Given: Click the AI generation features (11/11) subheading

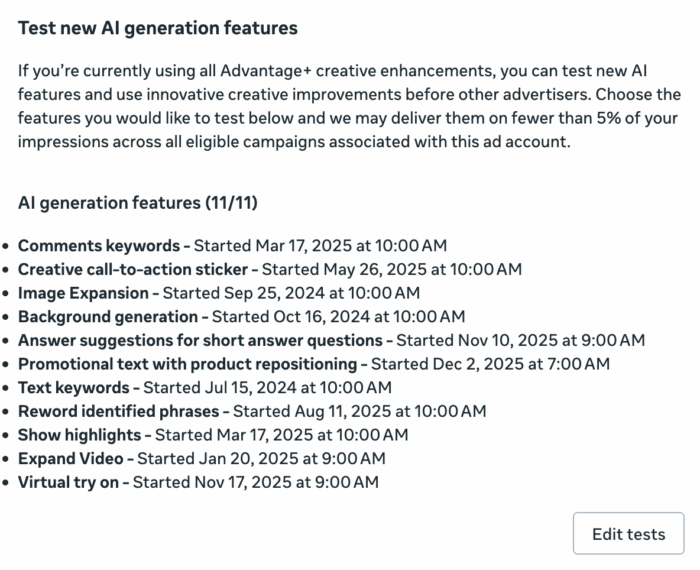Looking at the screenshot, I should 138,203.
